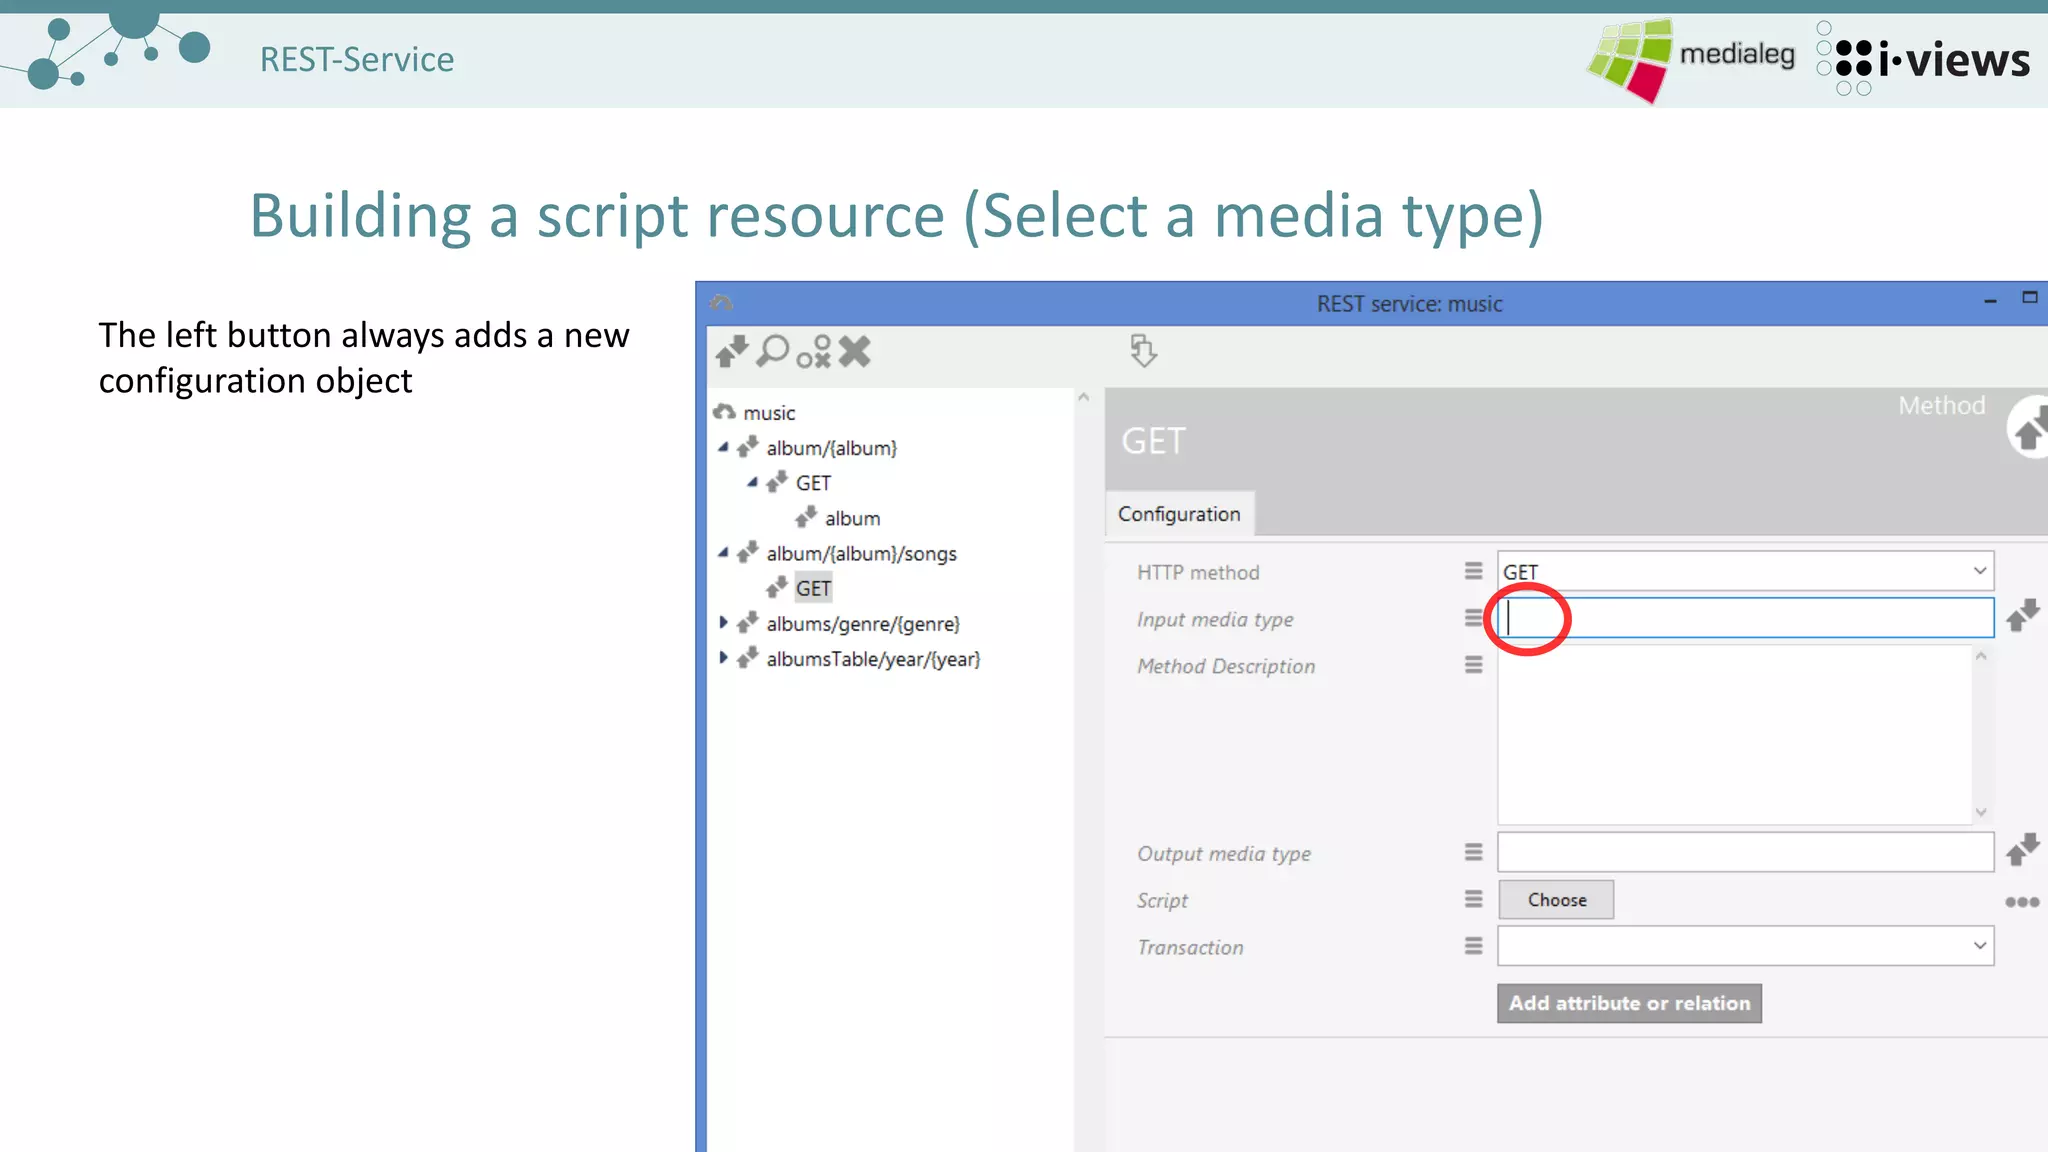Click the Choose script button

(x=1556, y=900)
